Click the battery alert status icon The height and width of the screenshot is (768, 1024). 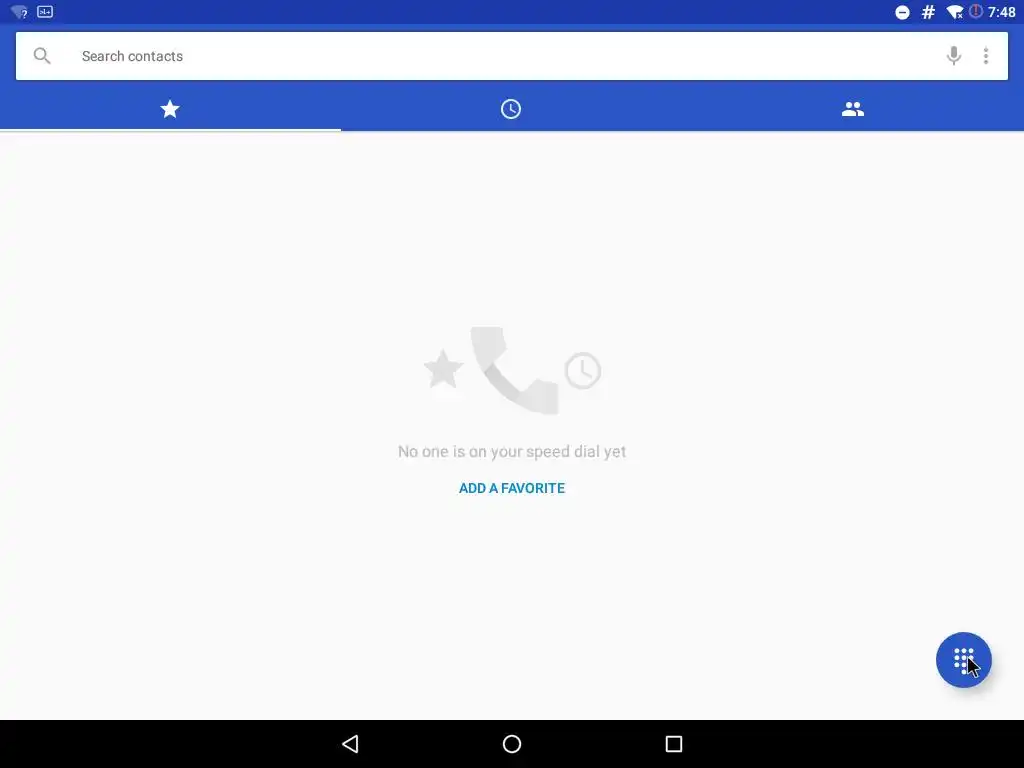tap(975, 12)
